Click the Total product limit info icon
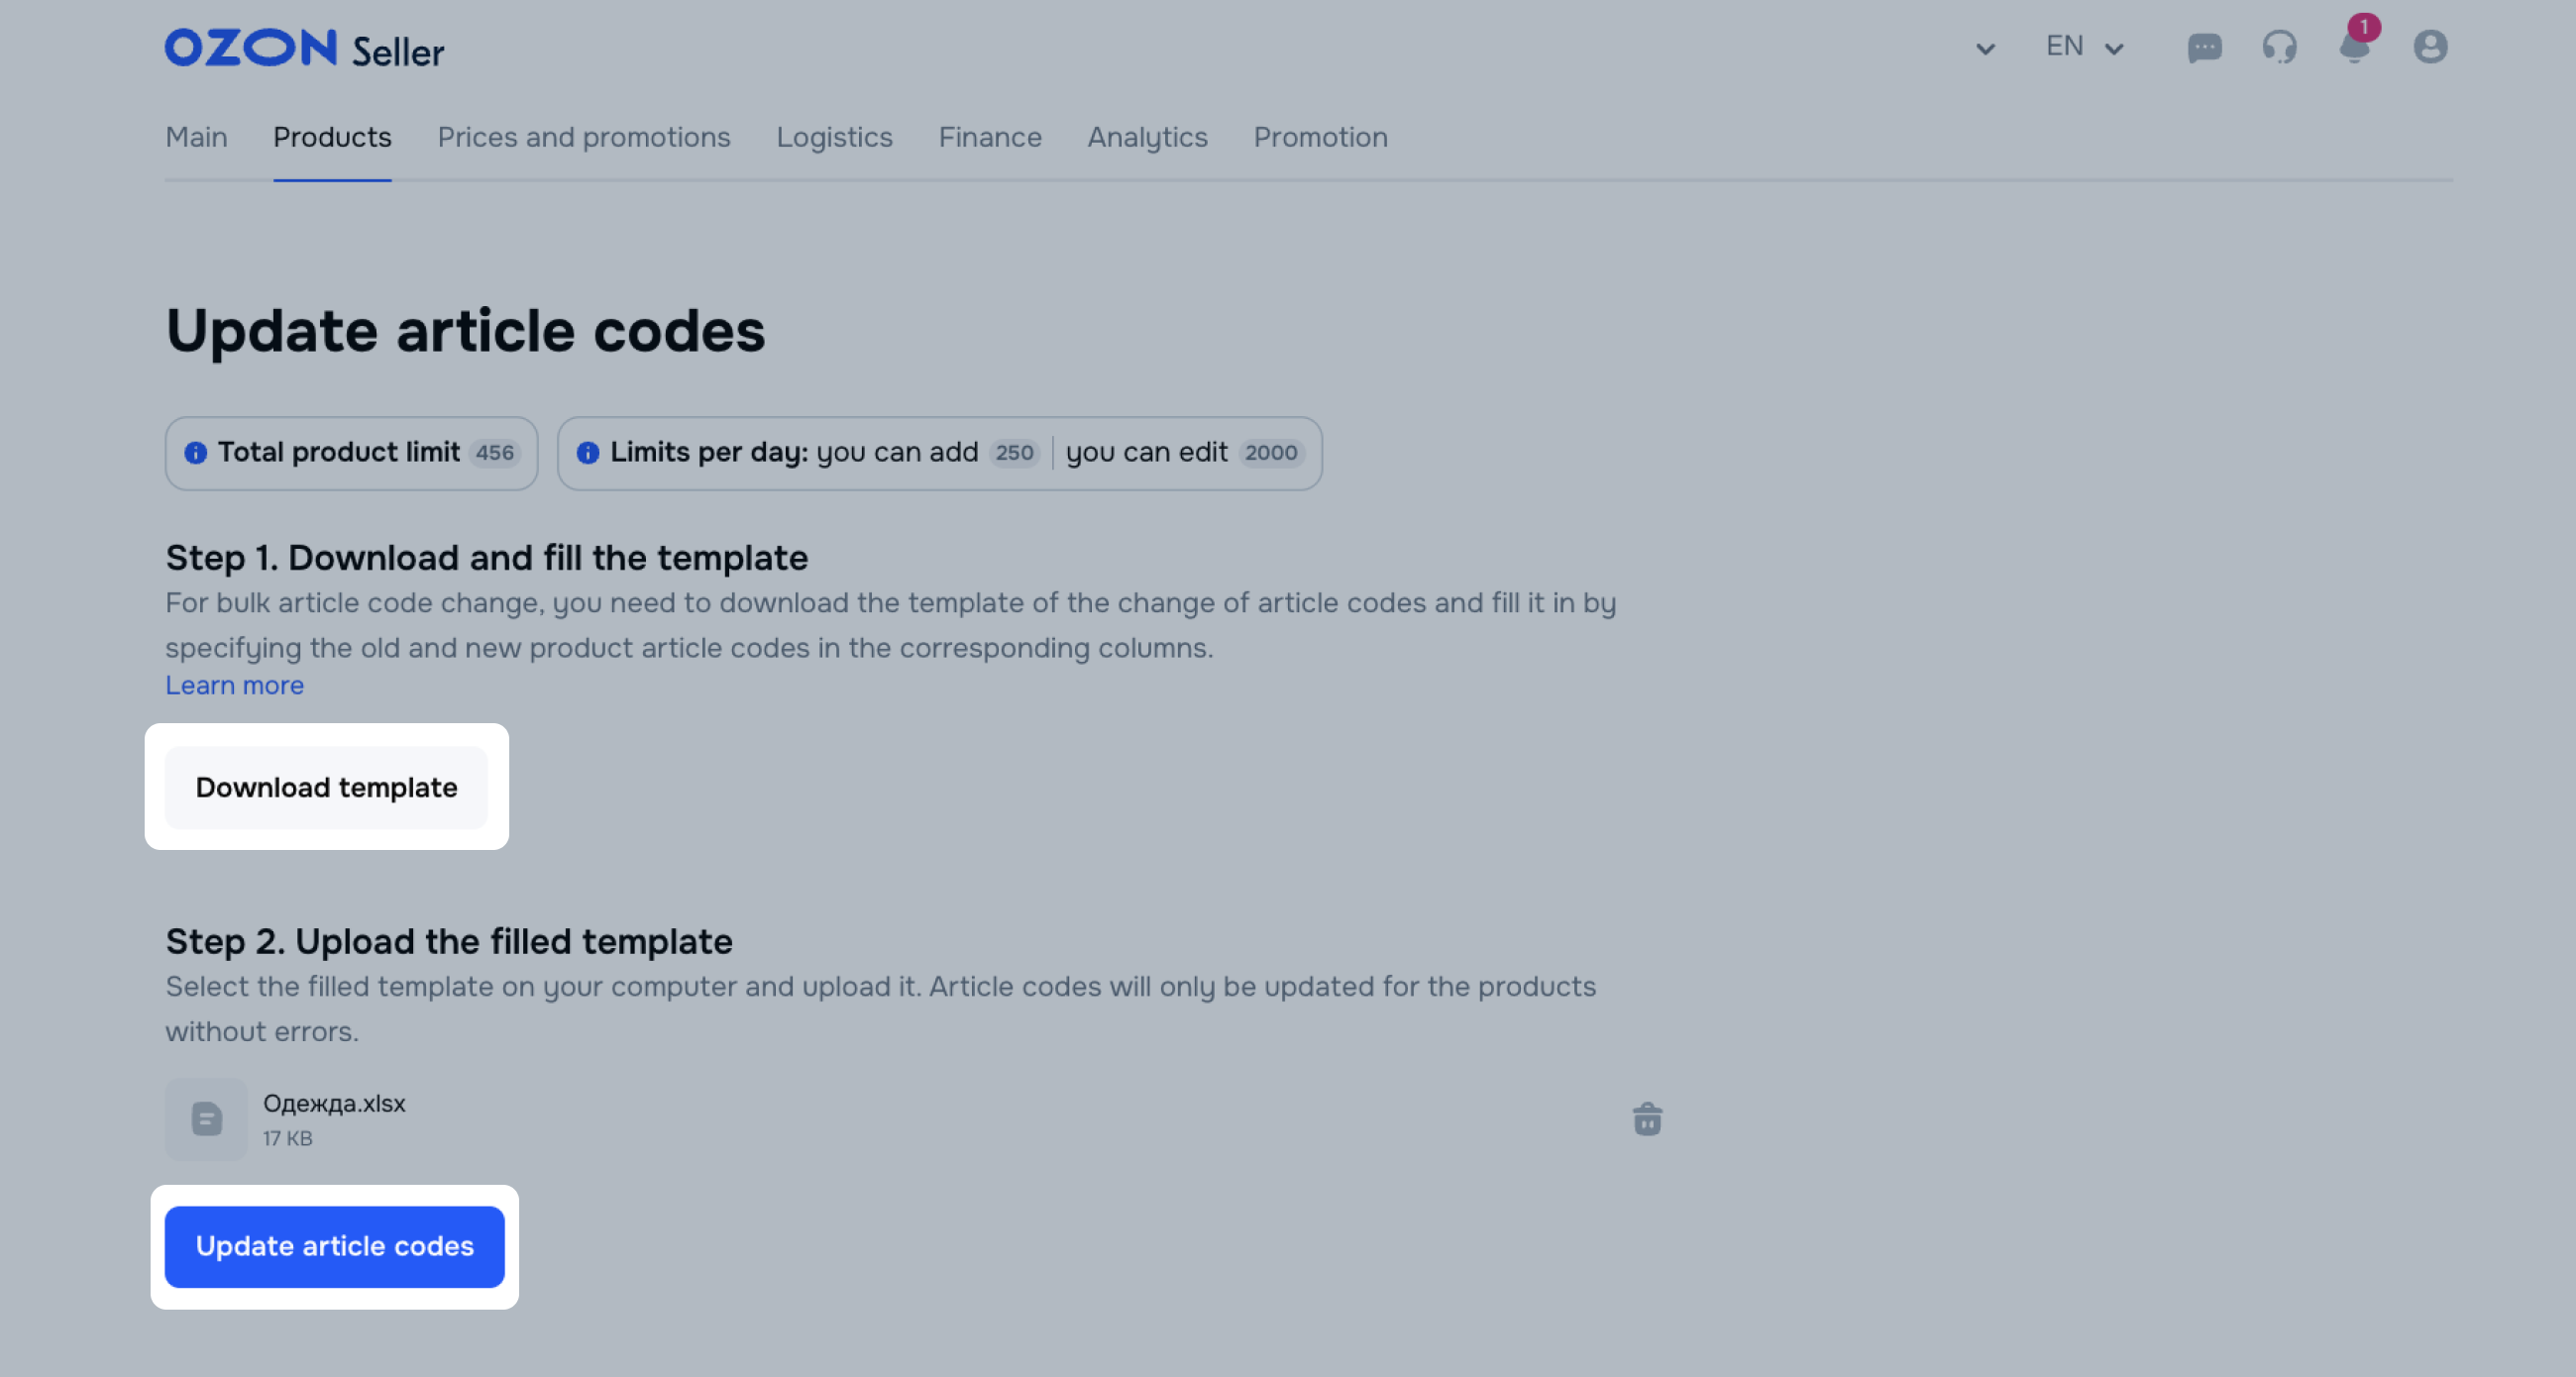Screen dimensions: 2576x1377 195,453
